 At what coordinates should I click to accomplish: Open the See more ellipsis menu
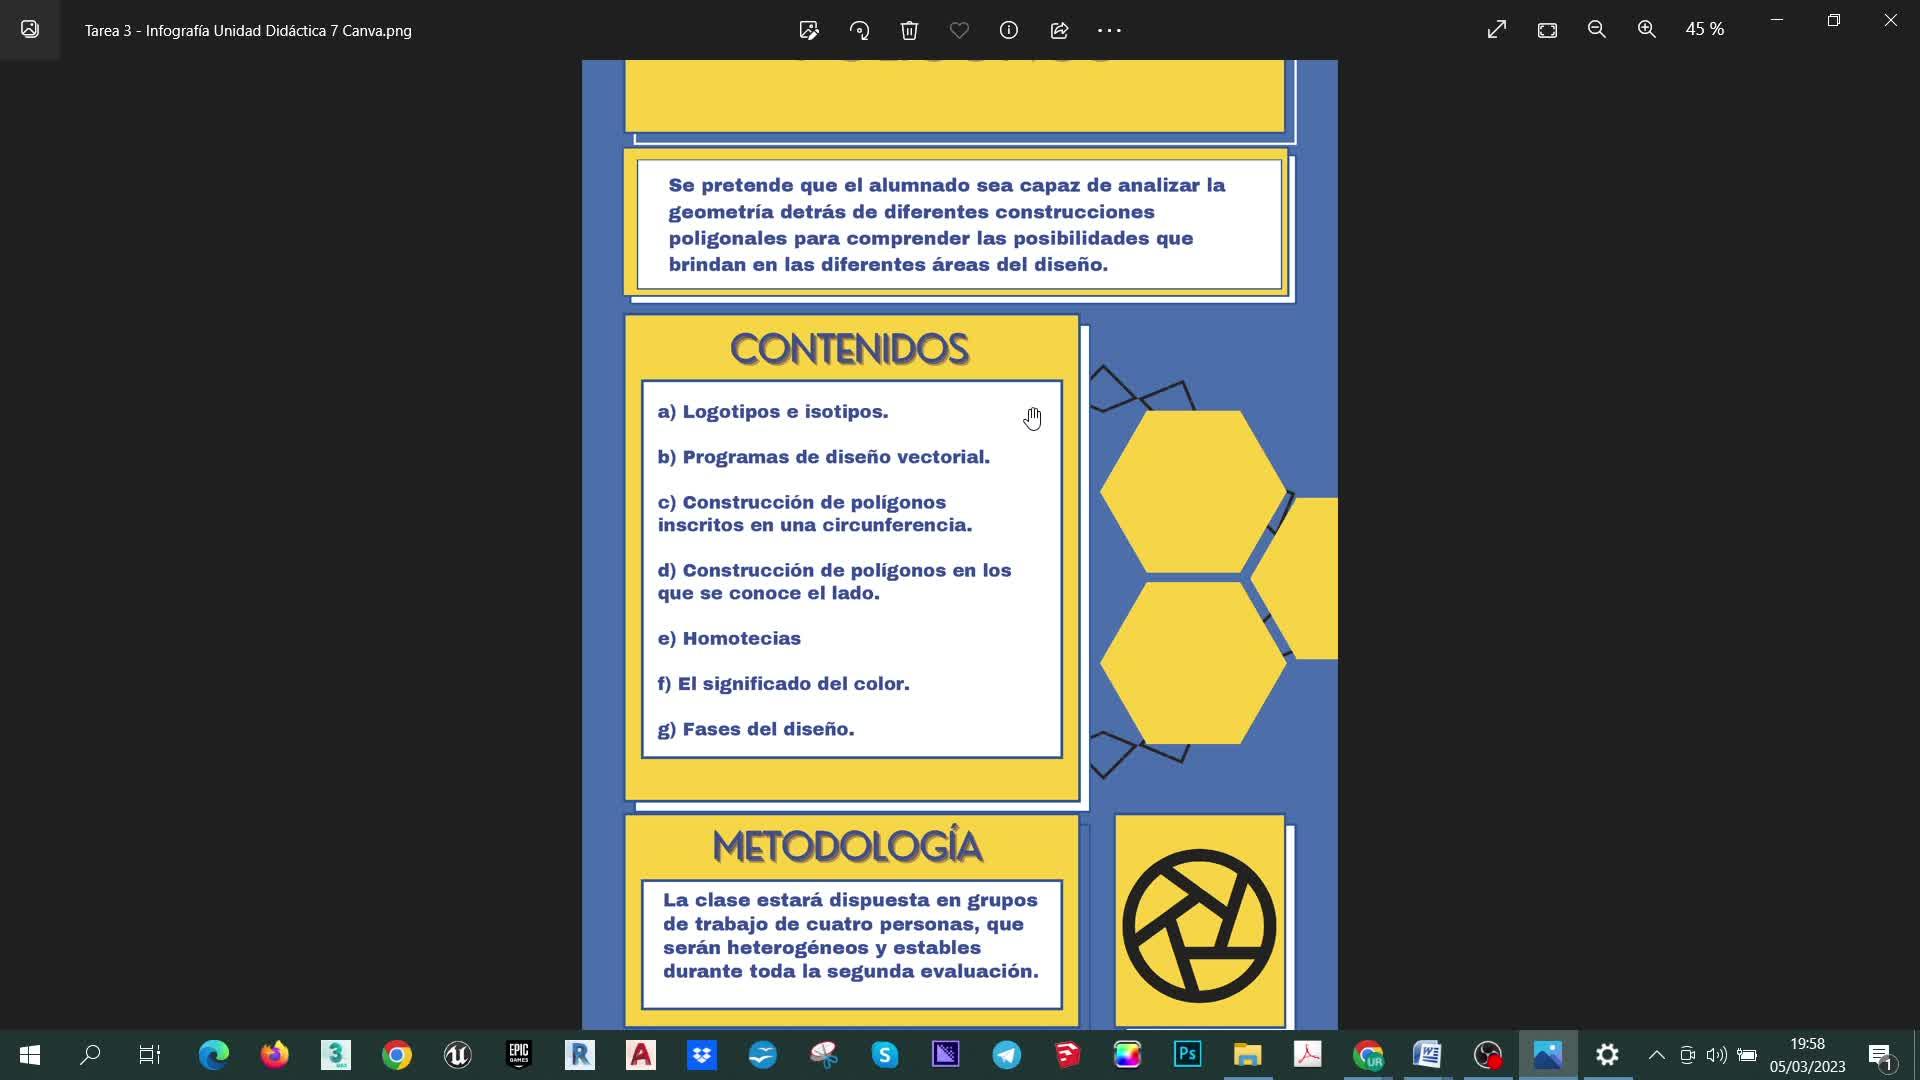(x=1109, y=30)
